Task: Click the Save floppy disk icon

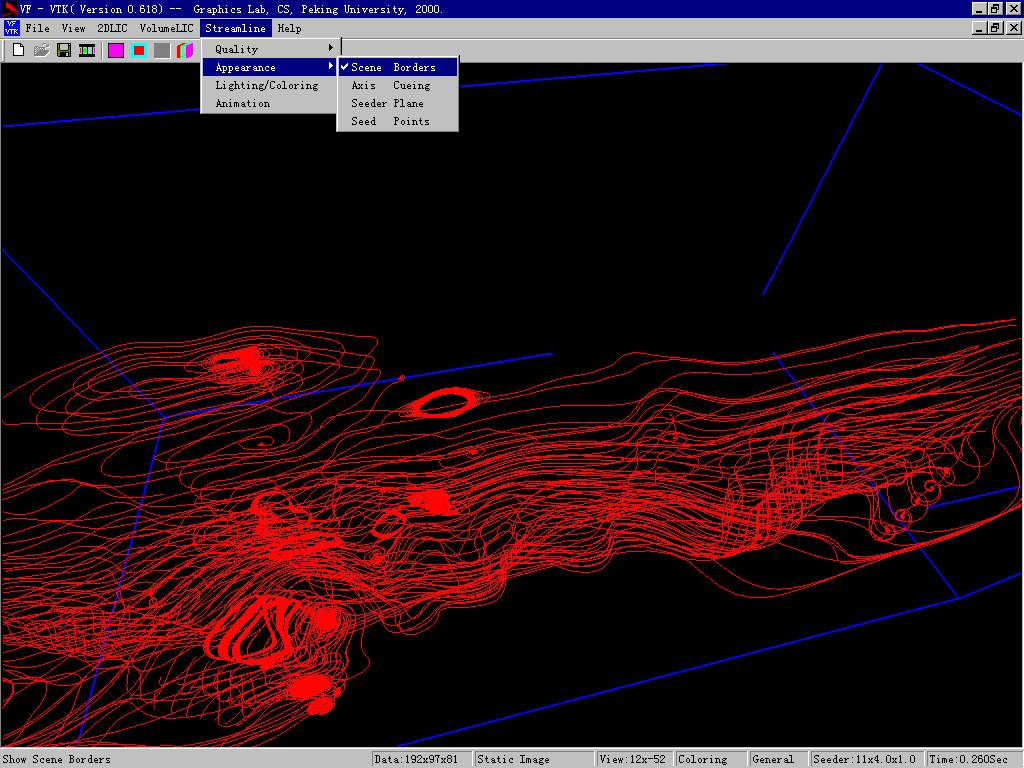Action: 63,50
